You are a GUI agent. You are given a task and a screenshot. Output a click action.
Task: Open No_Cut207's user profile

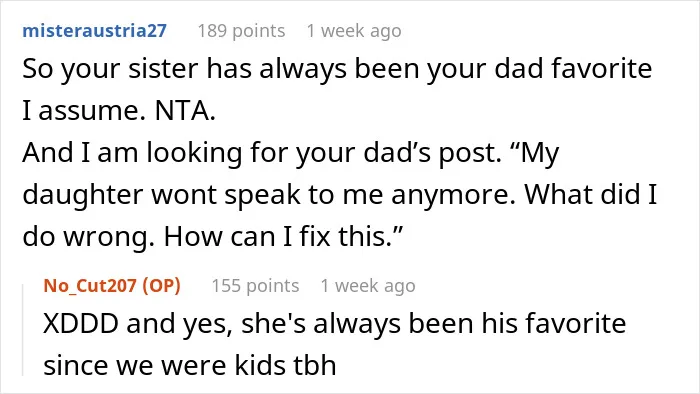click(x=90, y=285)
